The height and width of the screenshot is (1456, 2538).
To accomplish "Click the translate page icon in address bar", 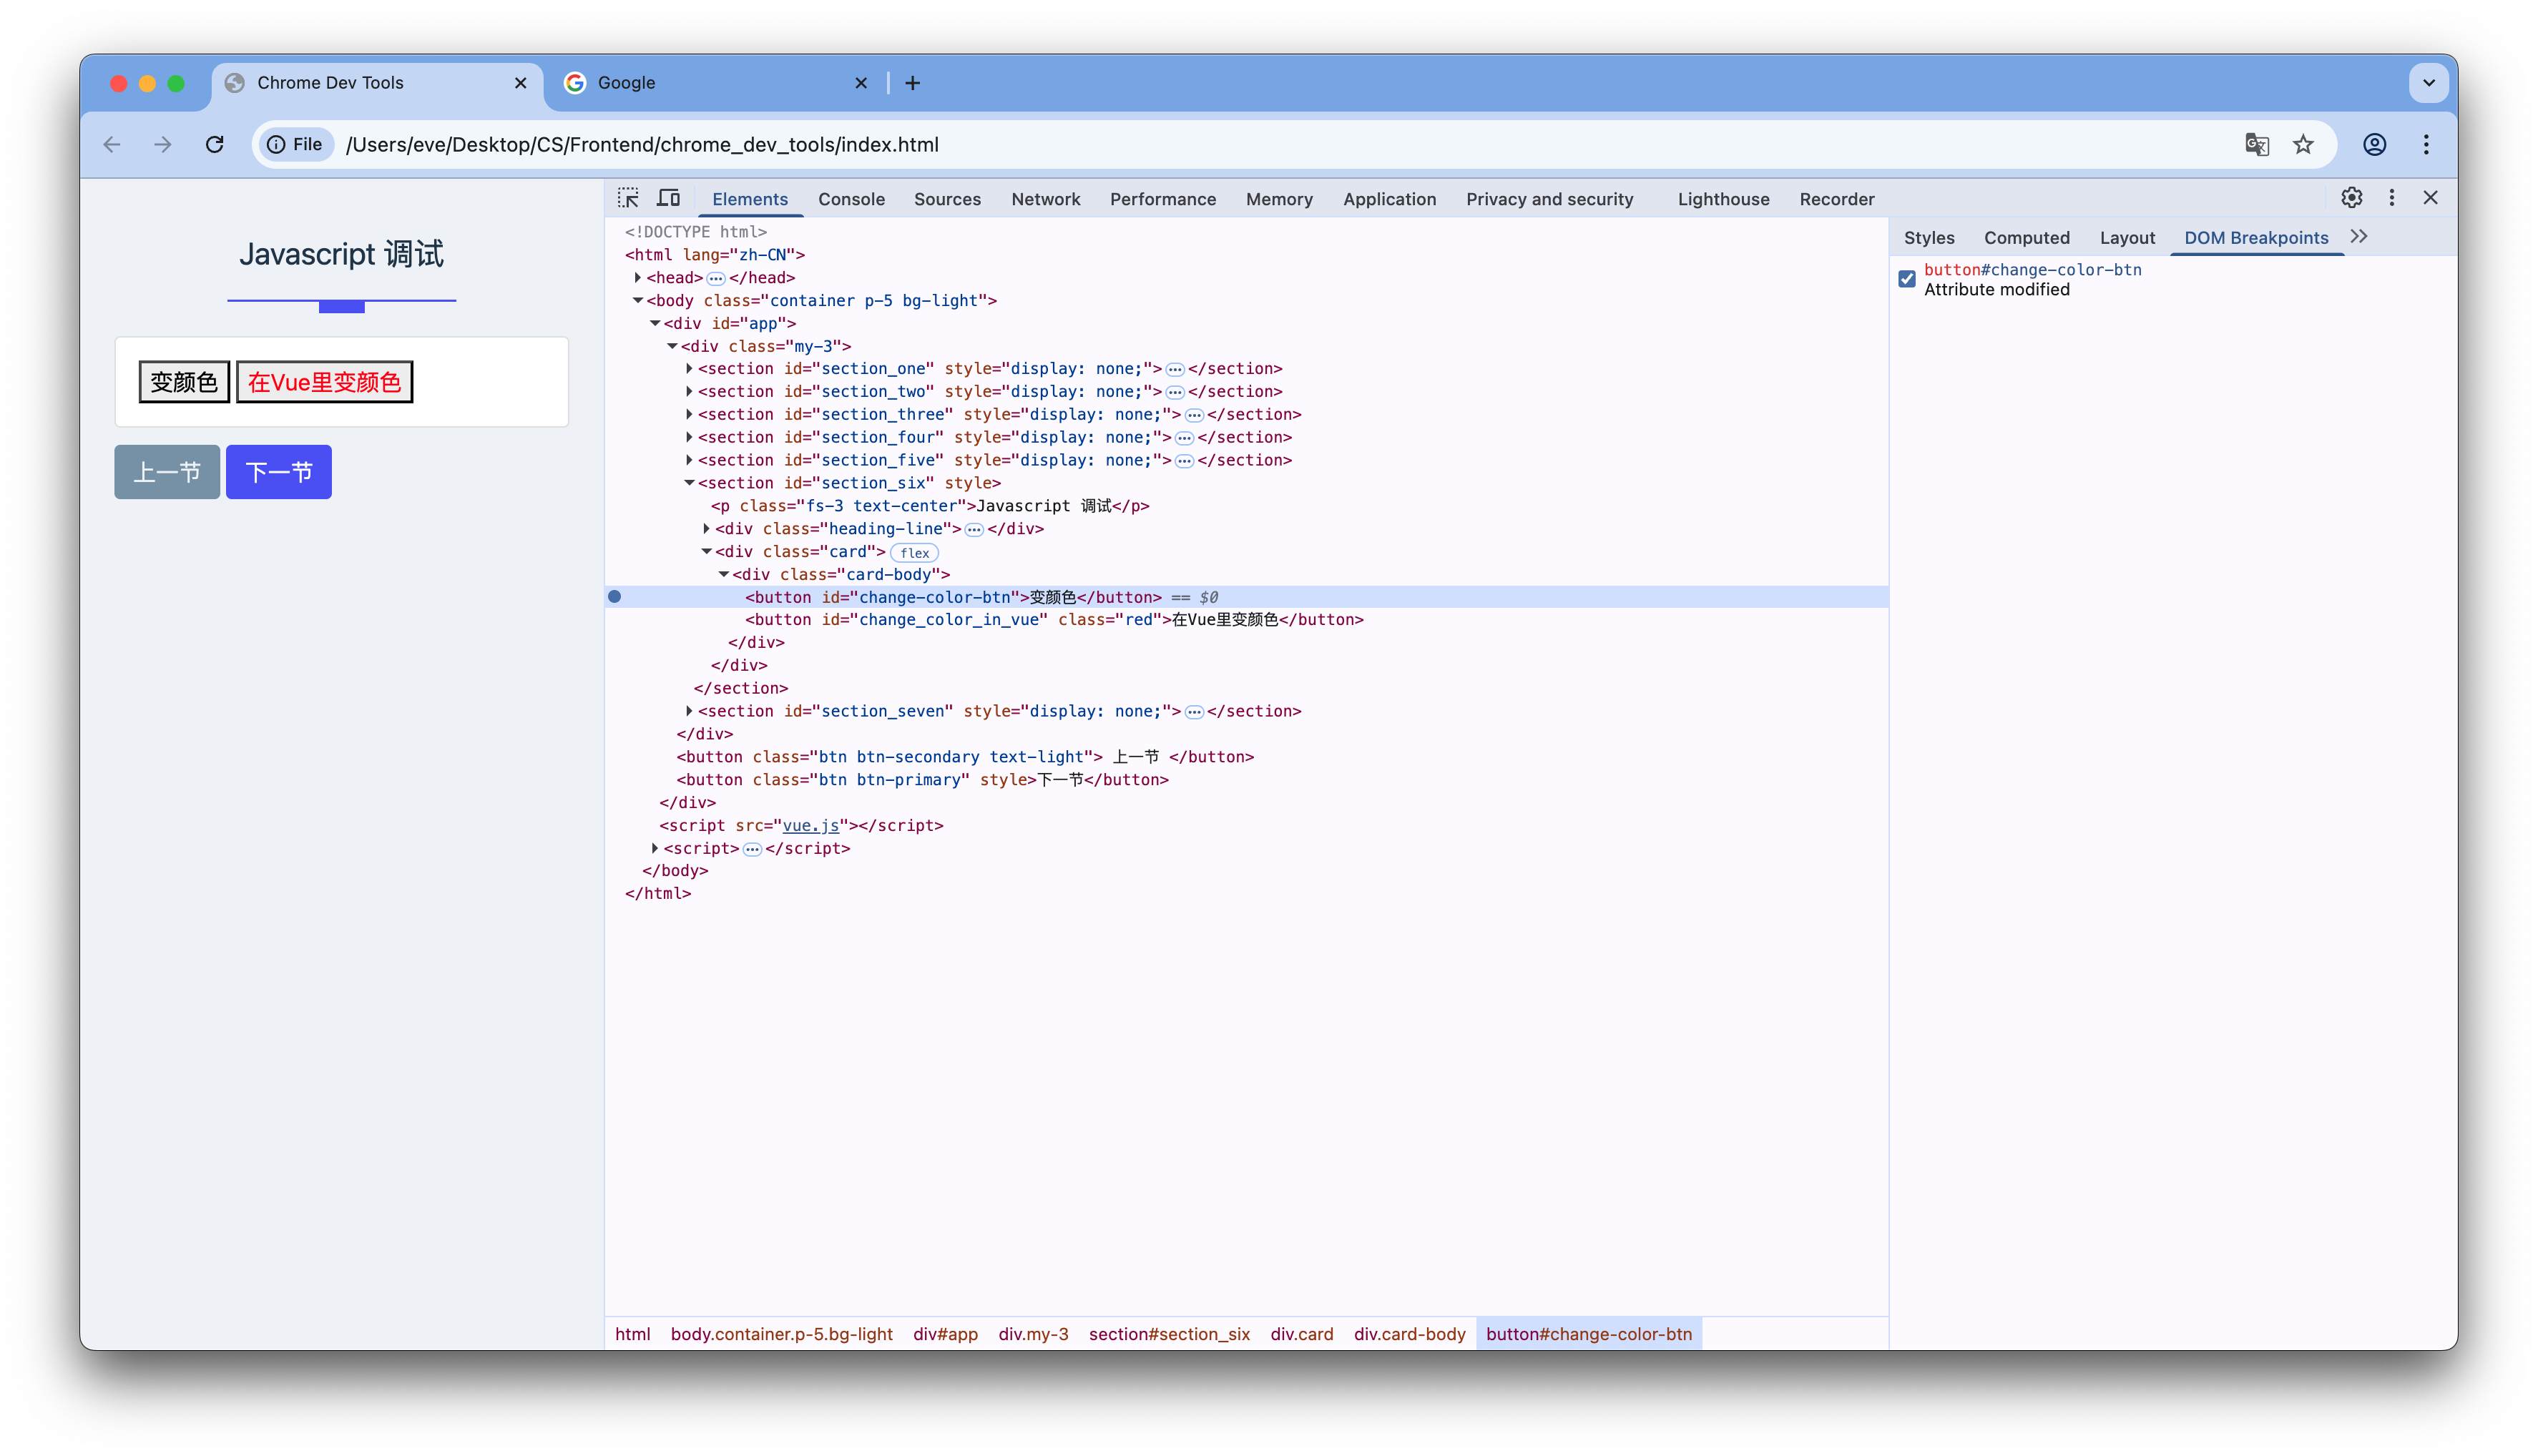I will [2256, 144].
